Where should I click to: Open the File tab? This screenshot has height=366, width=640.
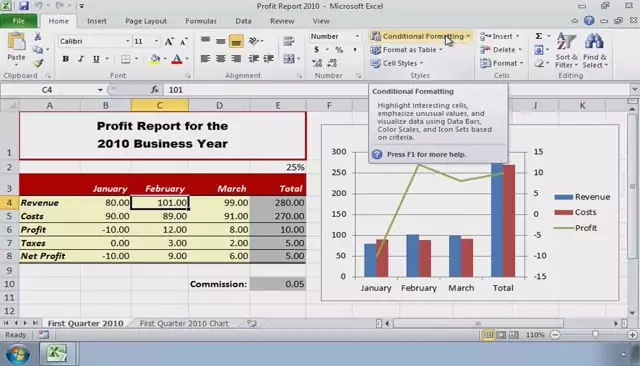coord(18,21)
